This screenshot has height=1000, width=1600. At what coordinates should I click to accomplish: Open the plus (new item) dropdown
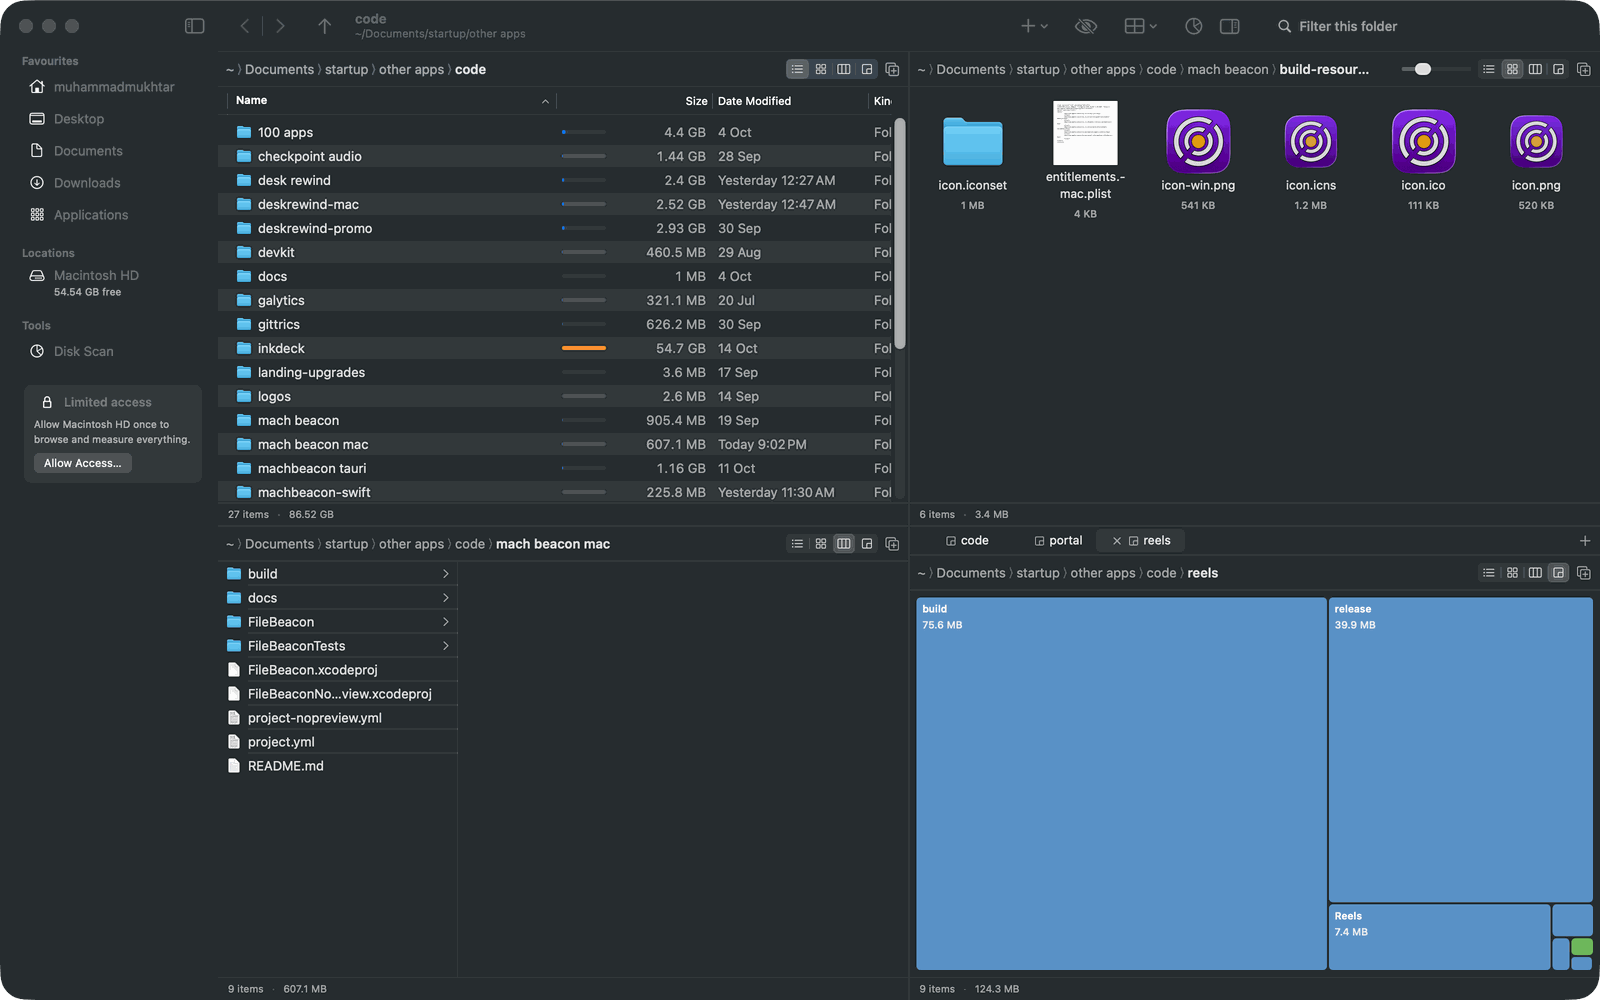pos(1034,26)
